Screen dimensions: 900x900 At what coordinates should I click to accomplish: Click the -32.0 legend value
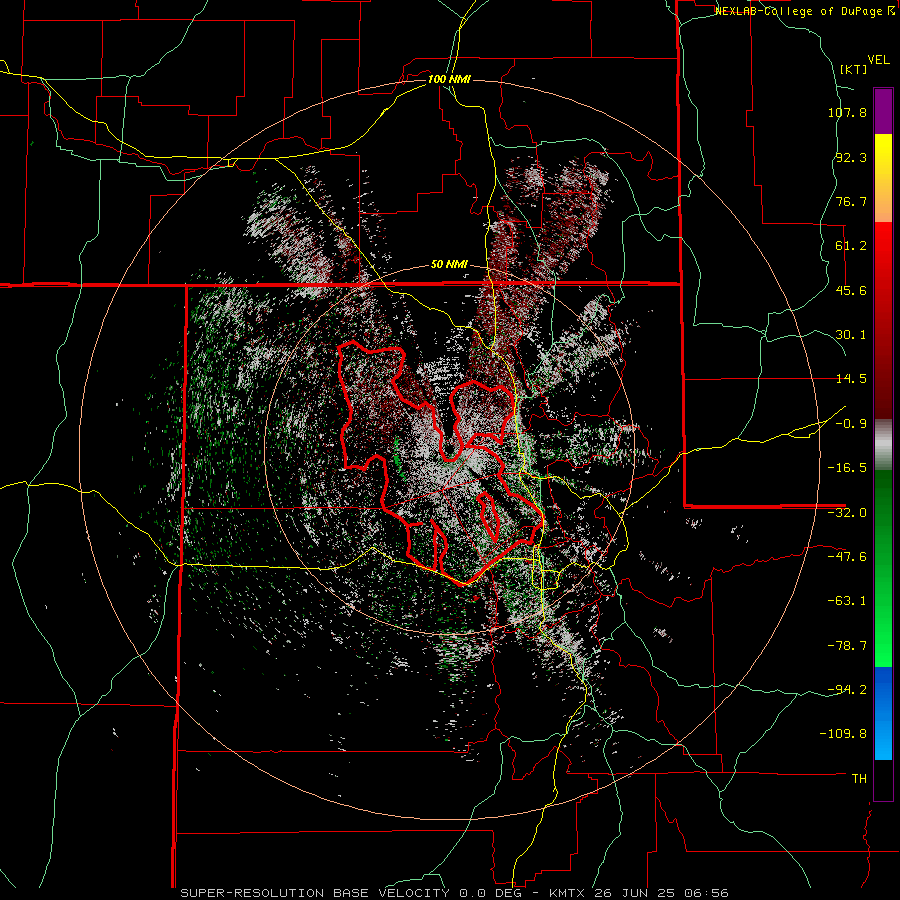click(x=847, y=513)
